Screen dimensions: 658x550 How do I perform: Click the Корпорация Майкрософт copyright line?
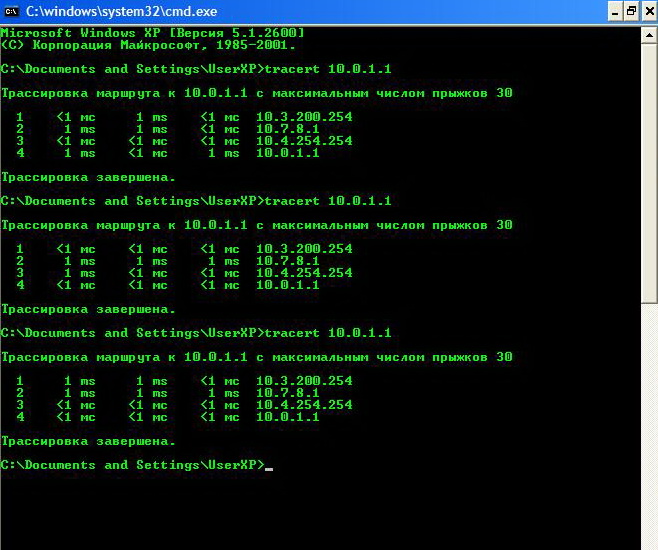click(148, 45)
